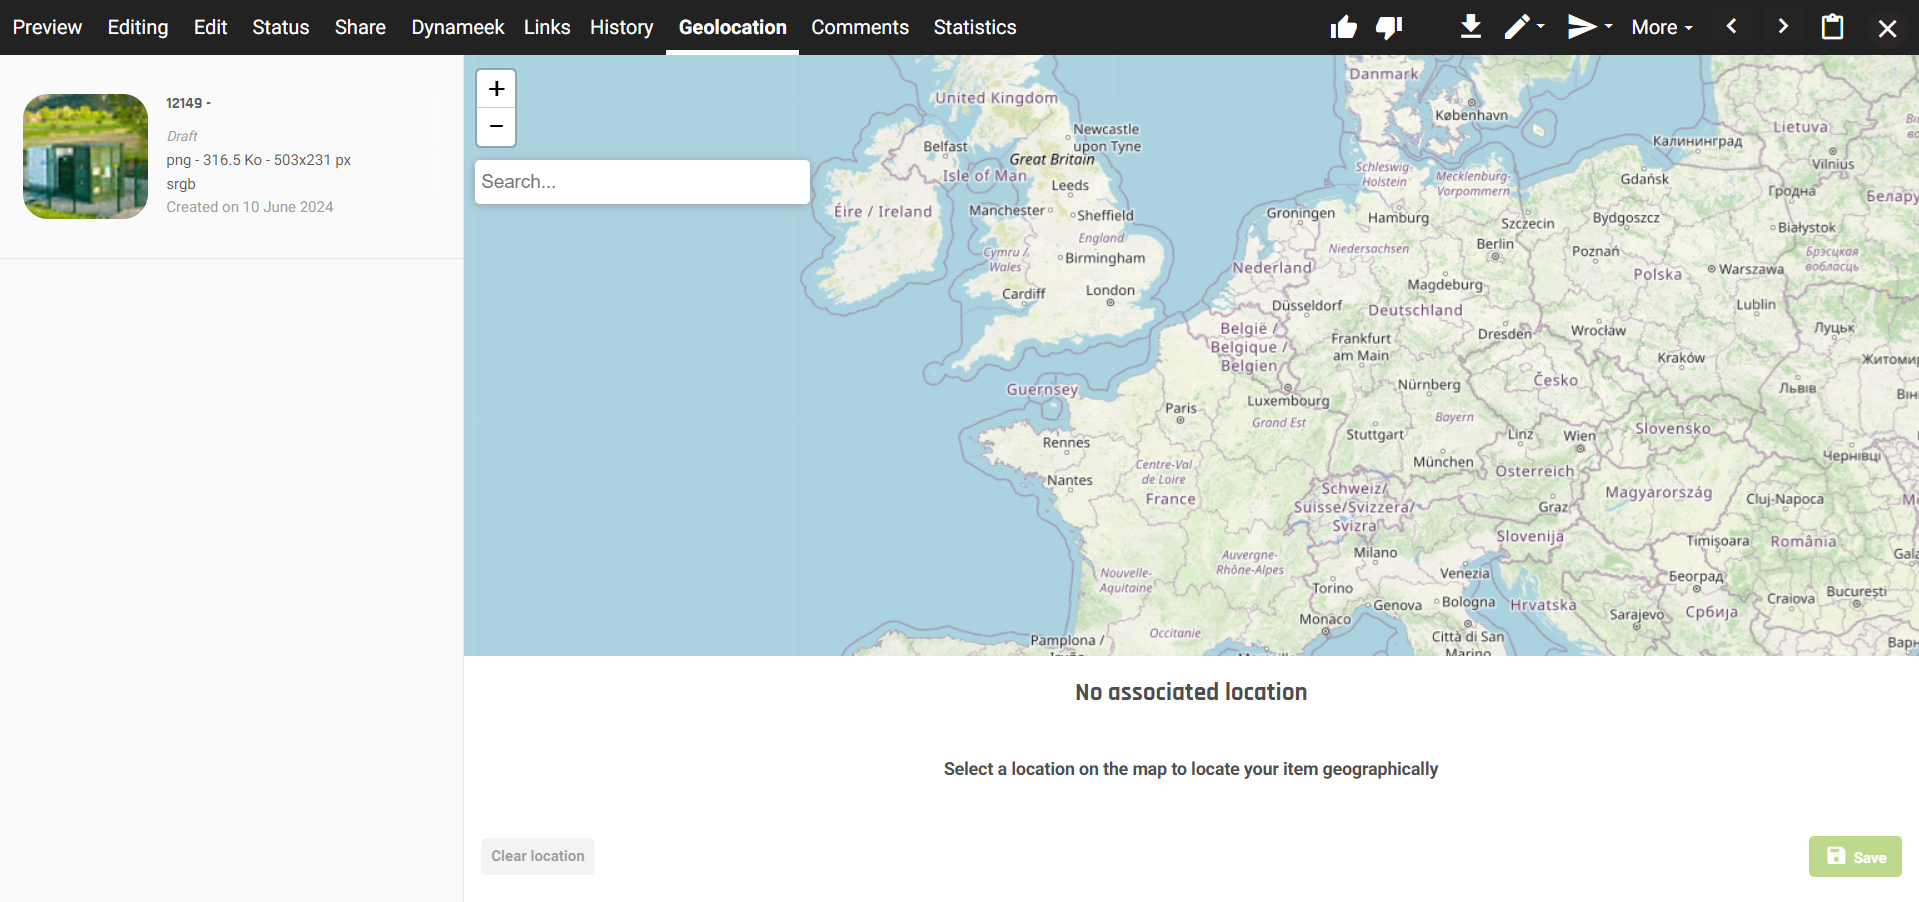Viewport: 1919px width, 902px height.
Task: Click the Clear location button
Action: click(x=538, y=856)
